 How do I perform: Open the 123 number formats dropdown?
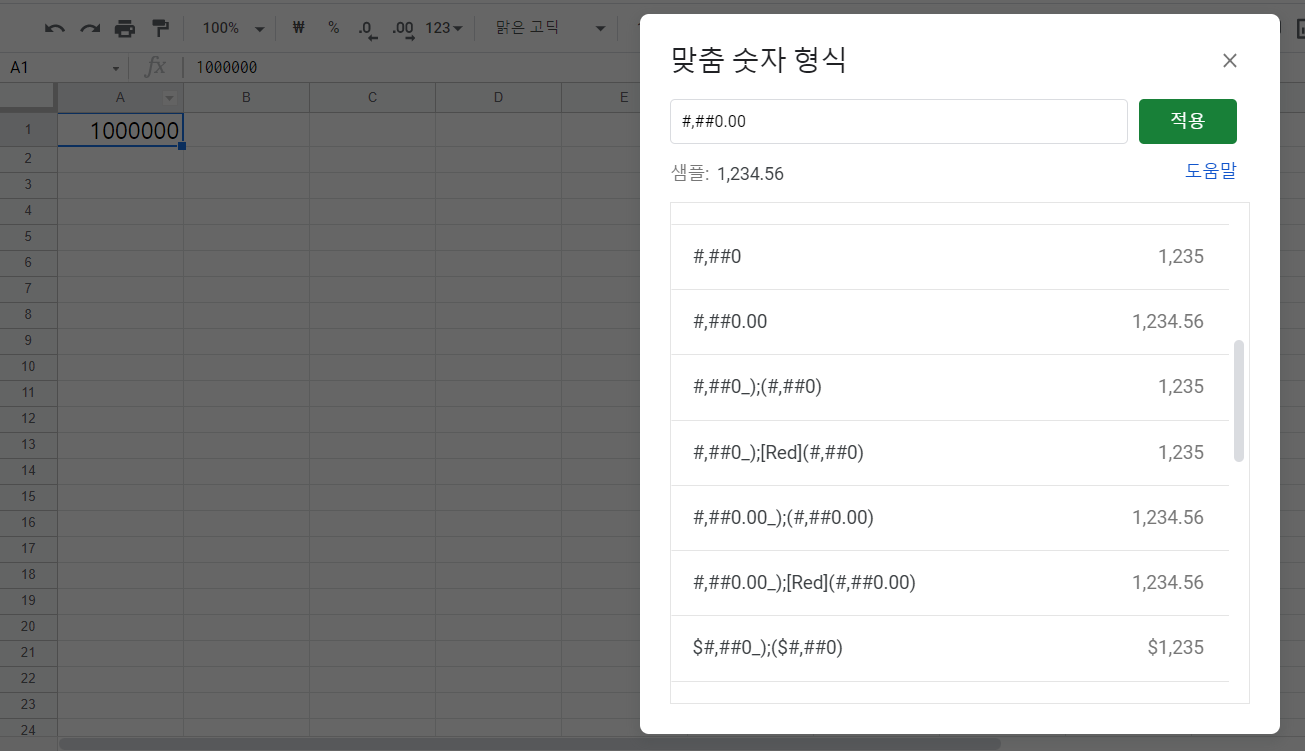pyautogui.click(x=444, y=28)
